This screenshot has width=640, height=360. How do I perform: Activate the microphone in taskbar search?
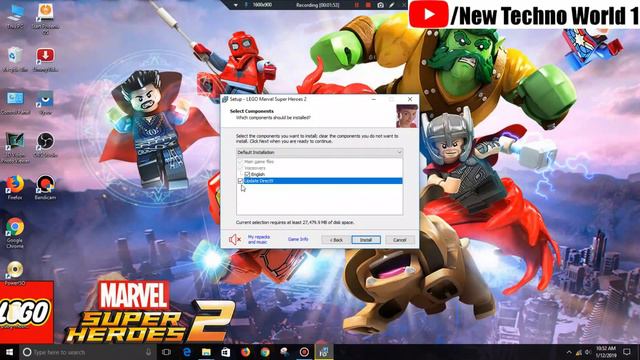148,352
